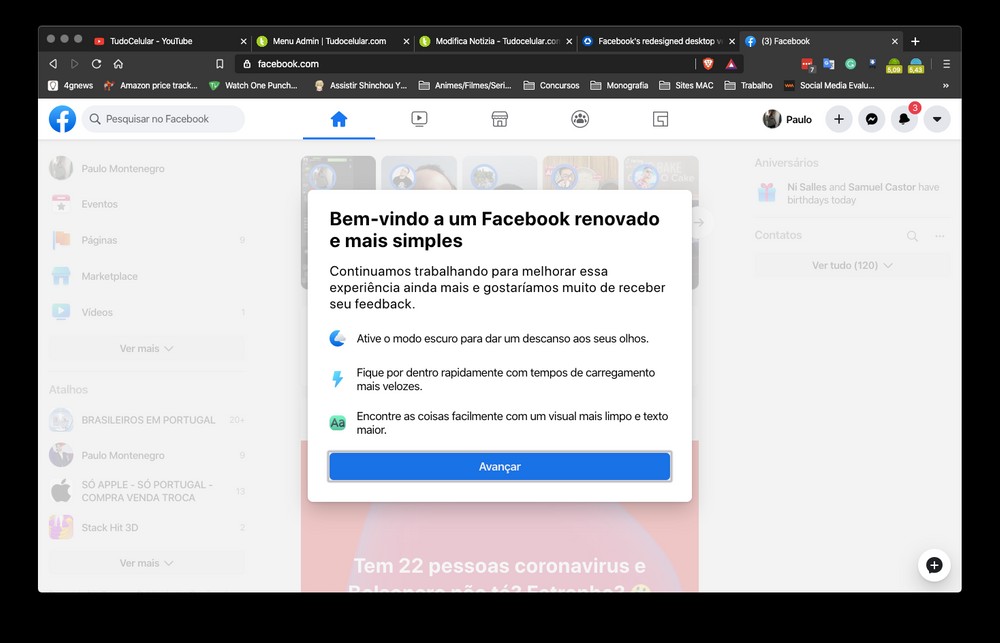Open the Brave Rewards triangle icon
This screenshot has height=643, width=1000.
point(731,64)
